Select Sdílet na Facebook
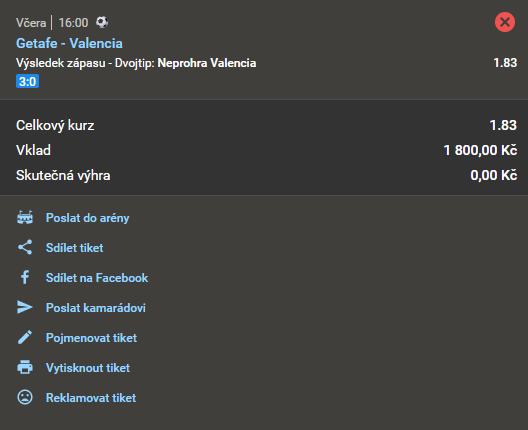This screenshot has width=528, height=430. click(97, 278)
